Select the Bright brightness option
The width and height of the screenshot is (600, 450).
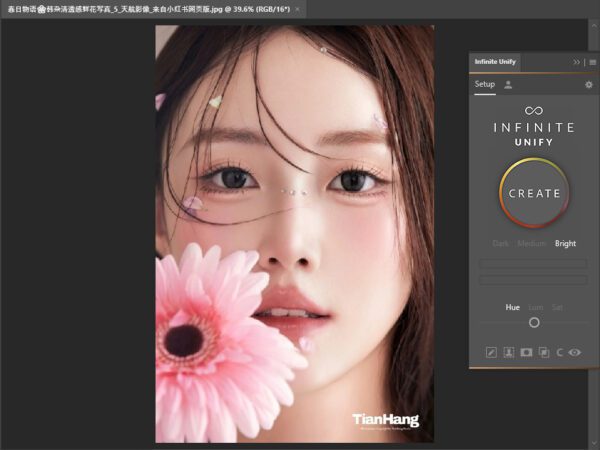pyautogui.click(x=566, y=243)
